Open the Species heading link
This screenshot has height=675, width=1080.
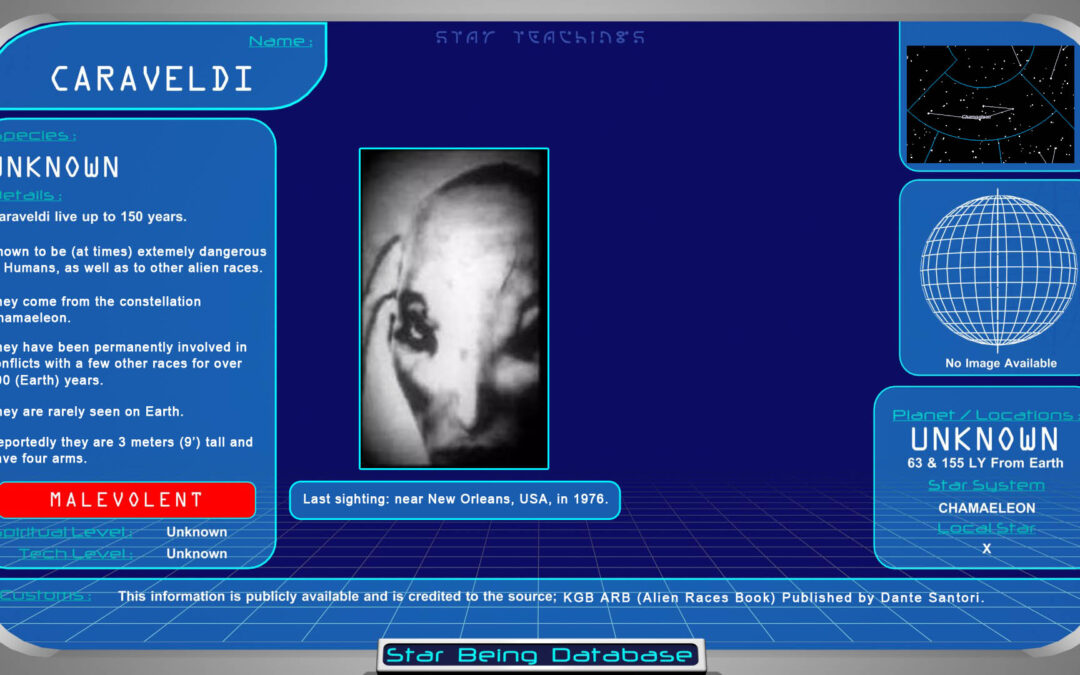click(x=40, y=135)
